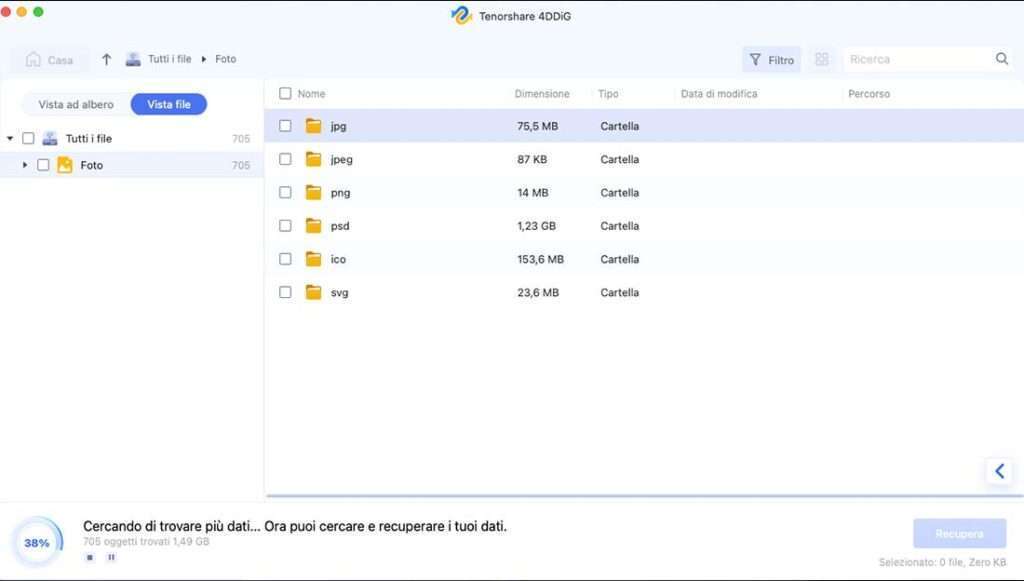The width and height of the screenshot is (1024, 581).
Task: Click the ico folder icon
Action: pyautogui.click(x=313, y=259)
